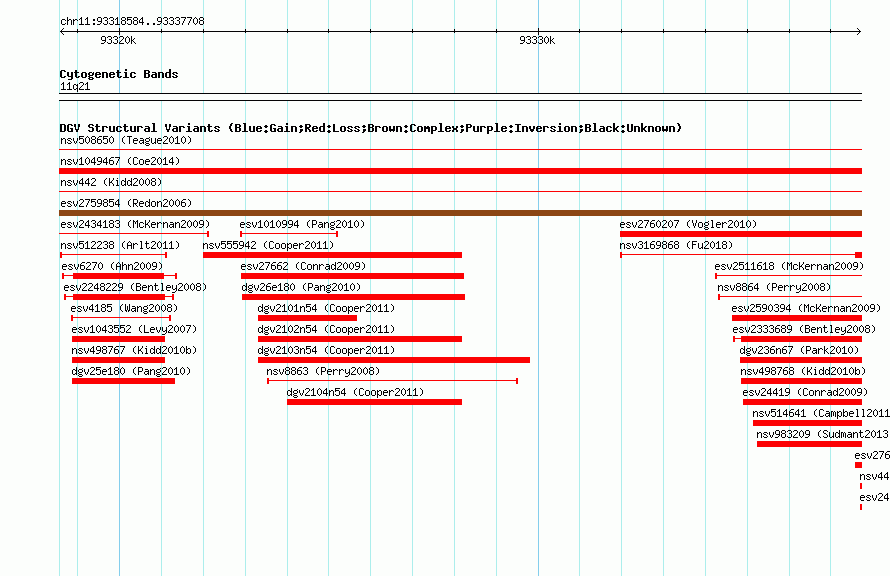This screenshot has width=890, height=576.
Task: Click nsv498767 (Kidd2010b) variant label
Action: [135, 350]
